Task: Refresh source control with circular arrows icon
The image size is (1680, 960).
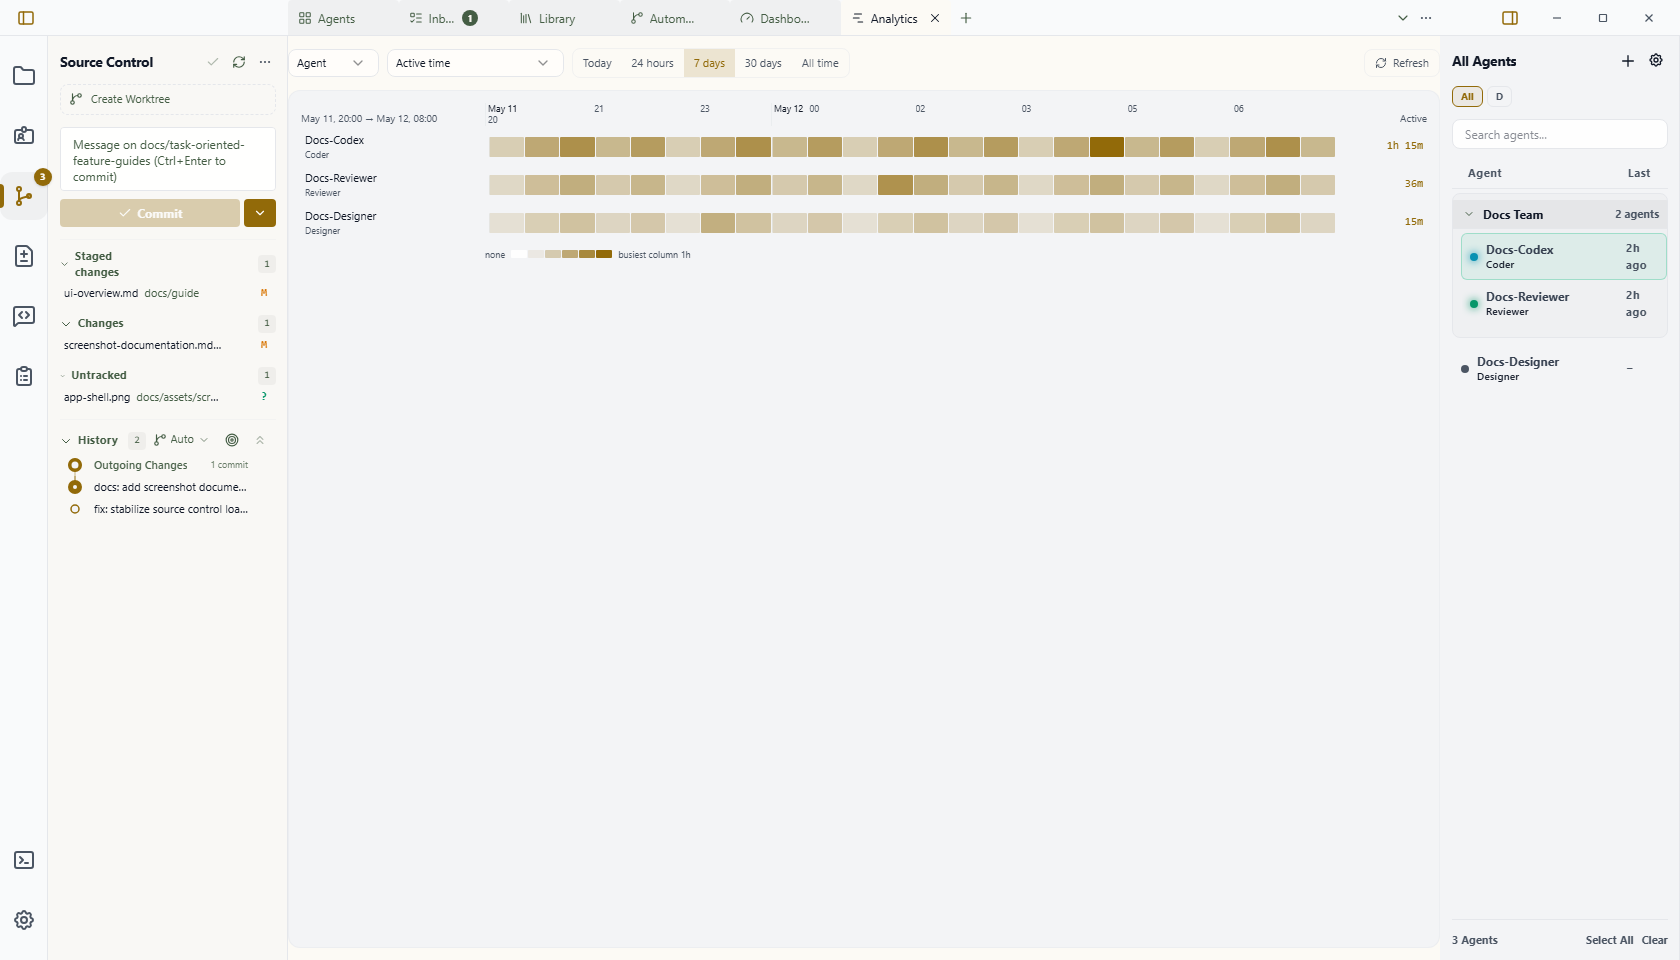Action: tap(239, 62)
